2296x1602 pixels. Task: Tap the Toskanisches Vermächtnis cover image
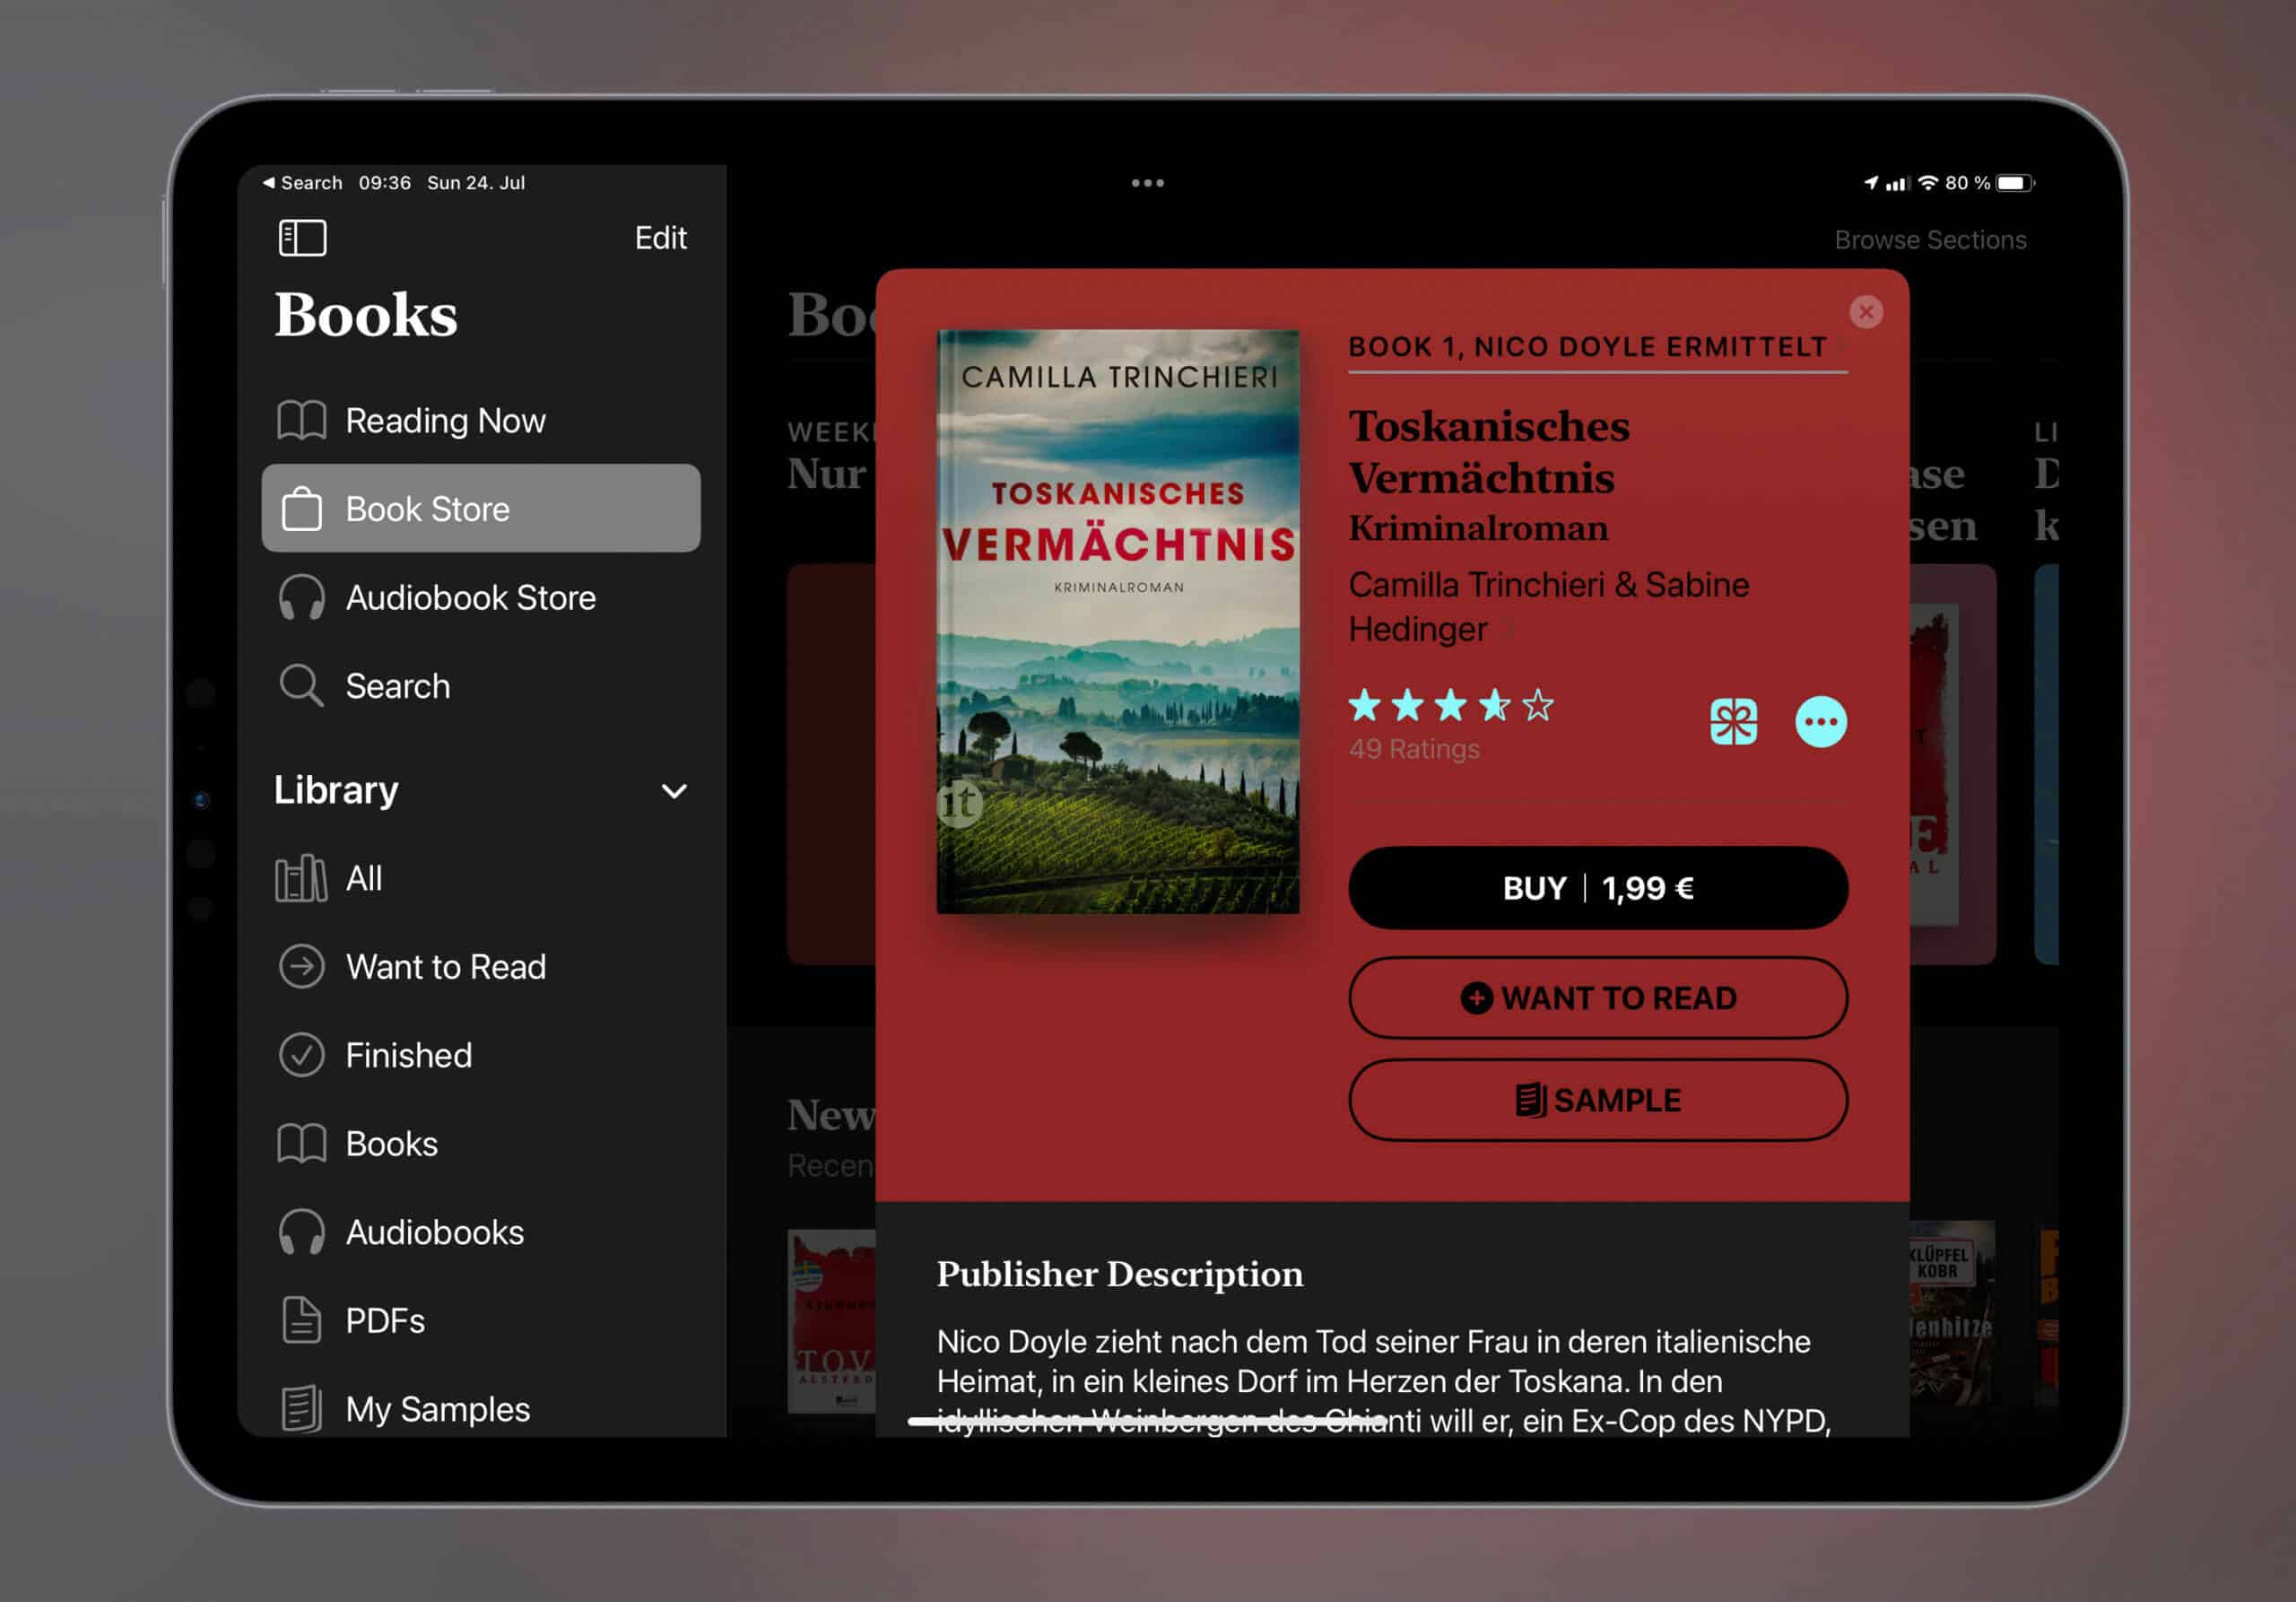[1118, 621]
